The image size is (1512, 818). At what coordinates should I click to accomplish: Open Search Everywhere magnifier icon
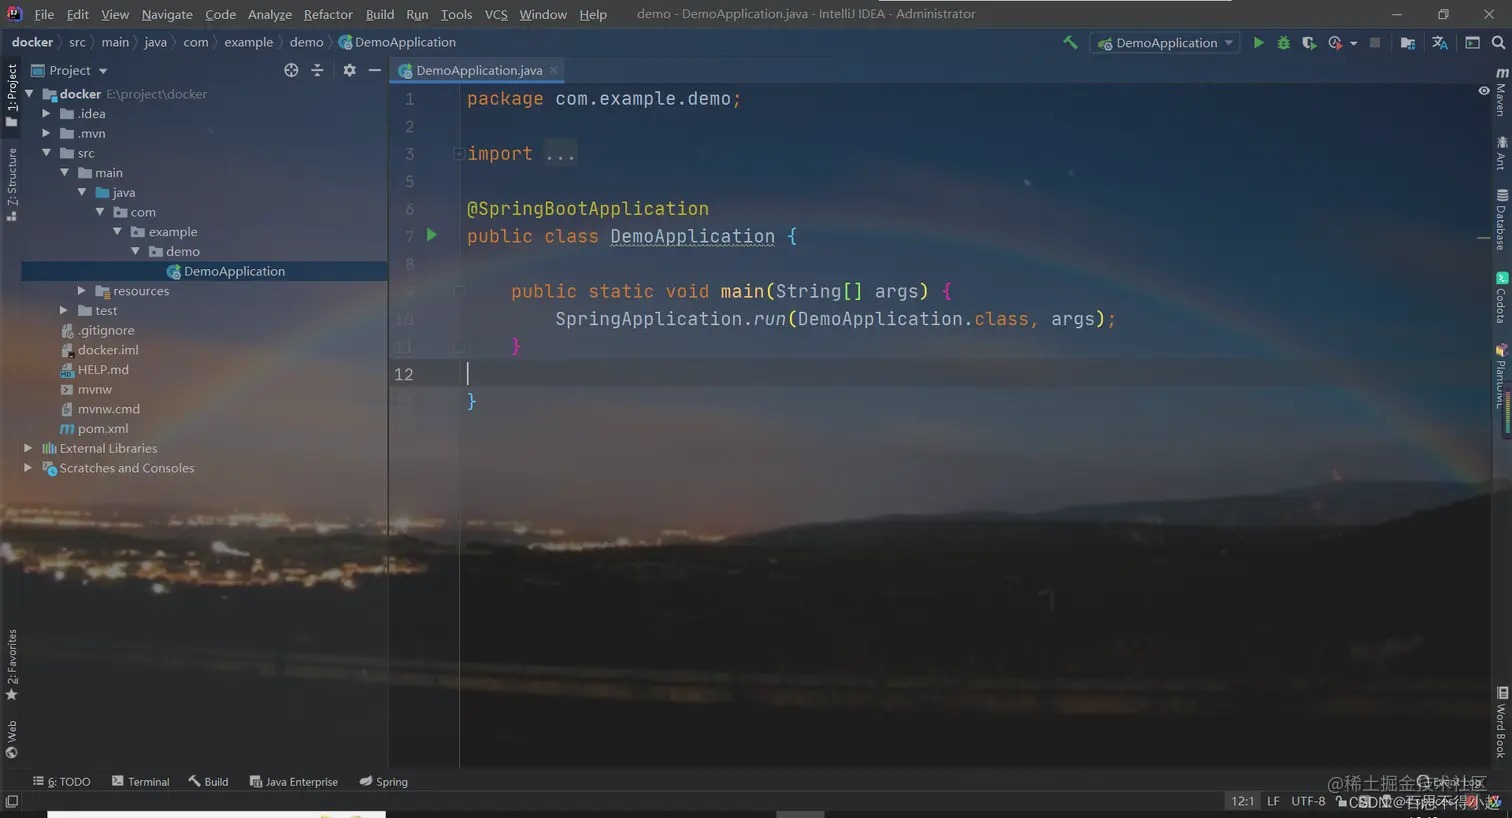pyautogui.click(x=1498, y=43)
